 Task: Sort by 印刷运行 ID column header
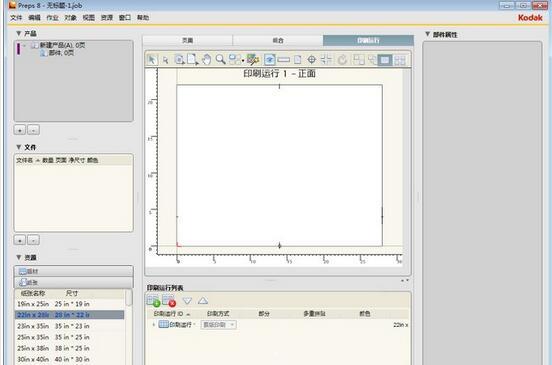coord(171,314)
